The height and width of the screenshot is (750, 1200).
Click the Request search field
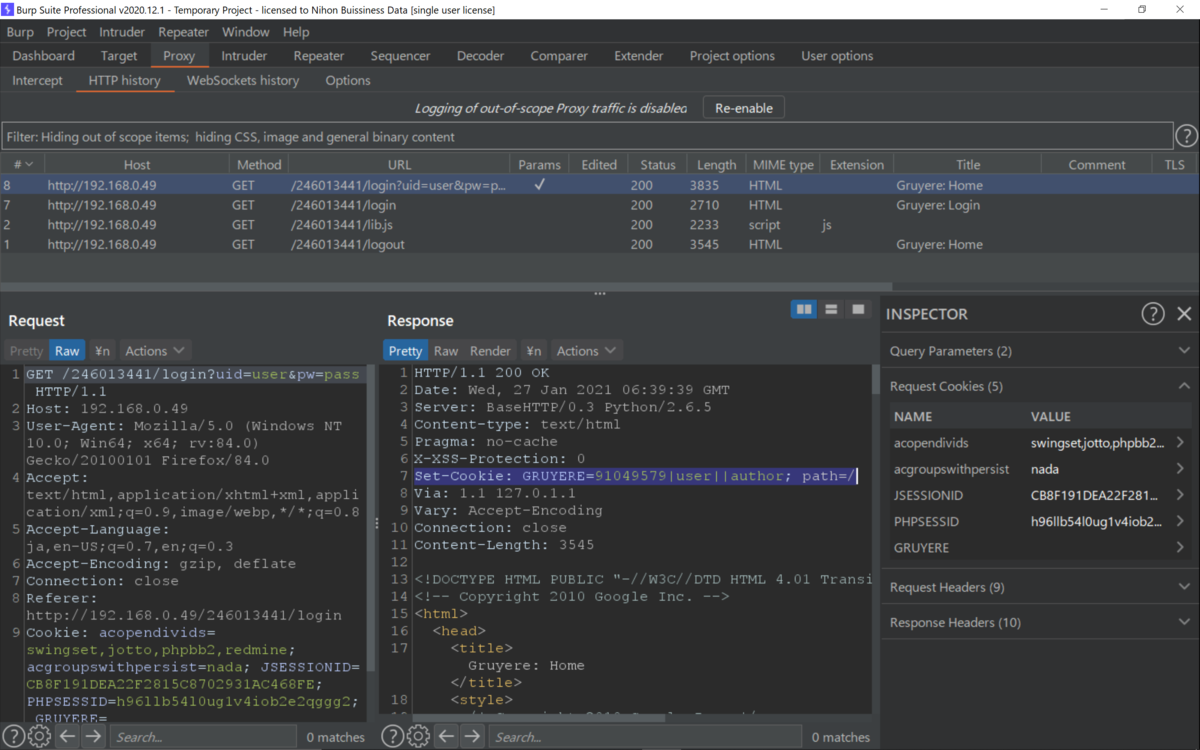point(203,737)
